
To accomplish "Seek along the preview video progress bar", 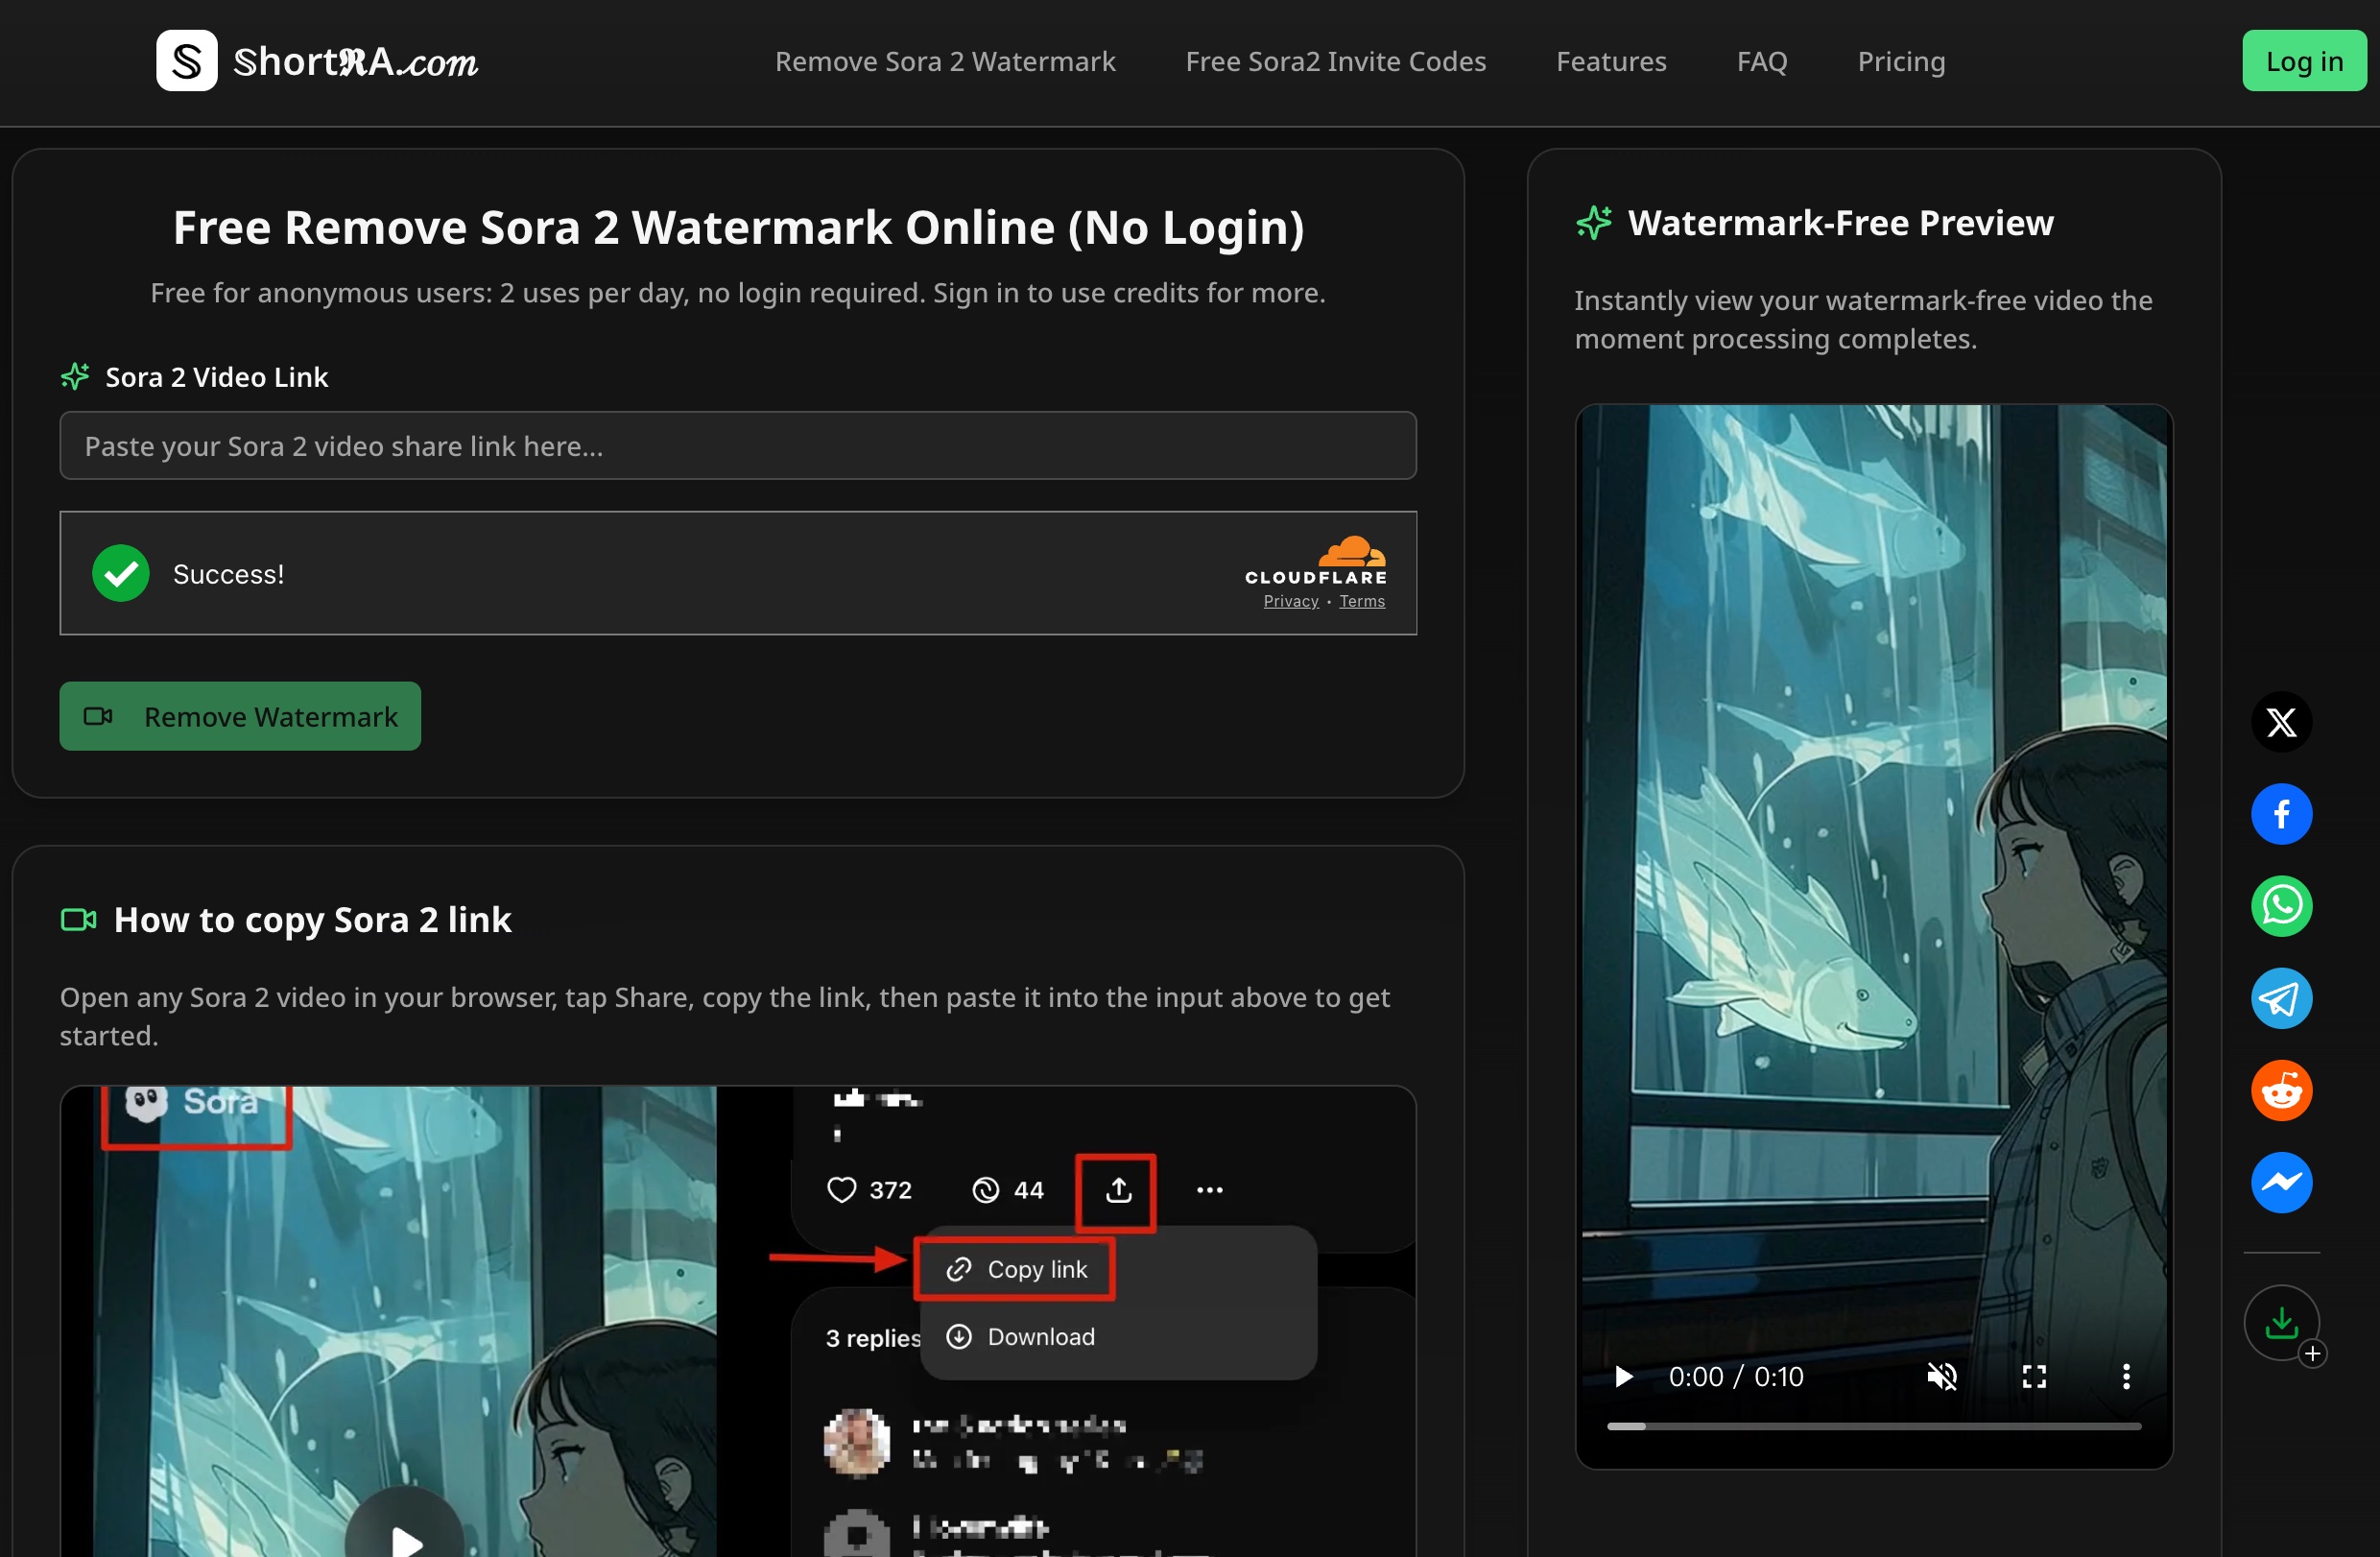I will [x=1873, y=1426].
